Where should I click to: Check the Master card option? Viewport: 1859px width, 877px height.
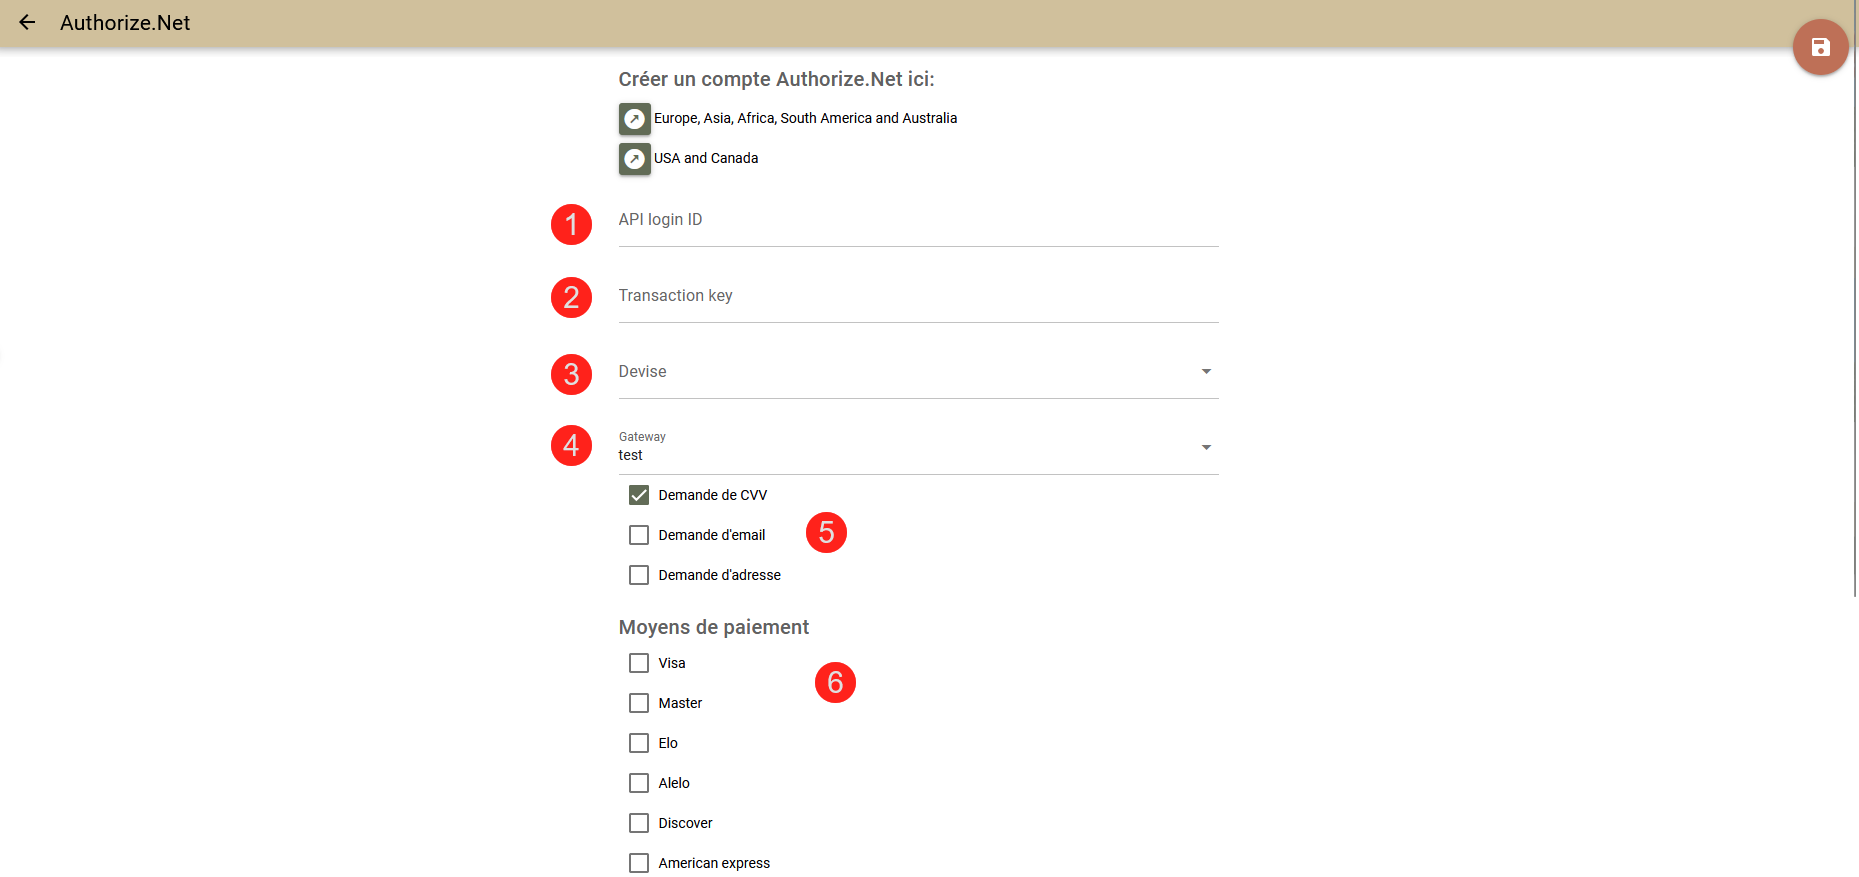(639, 703)
